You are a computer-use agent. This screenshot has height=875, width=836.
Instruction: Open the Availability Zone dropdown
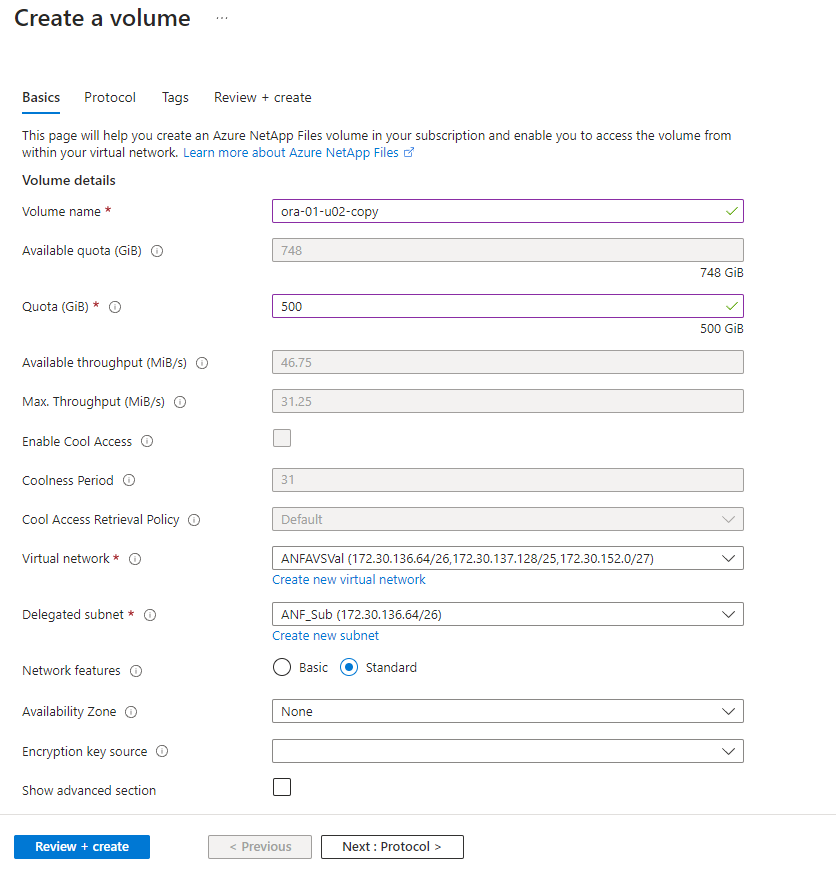click(x=507, y=711)
